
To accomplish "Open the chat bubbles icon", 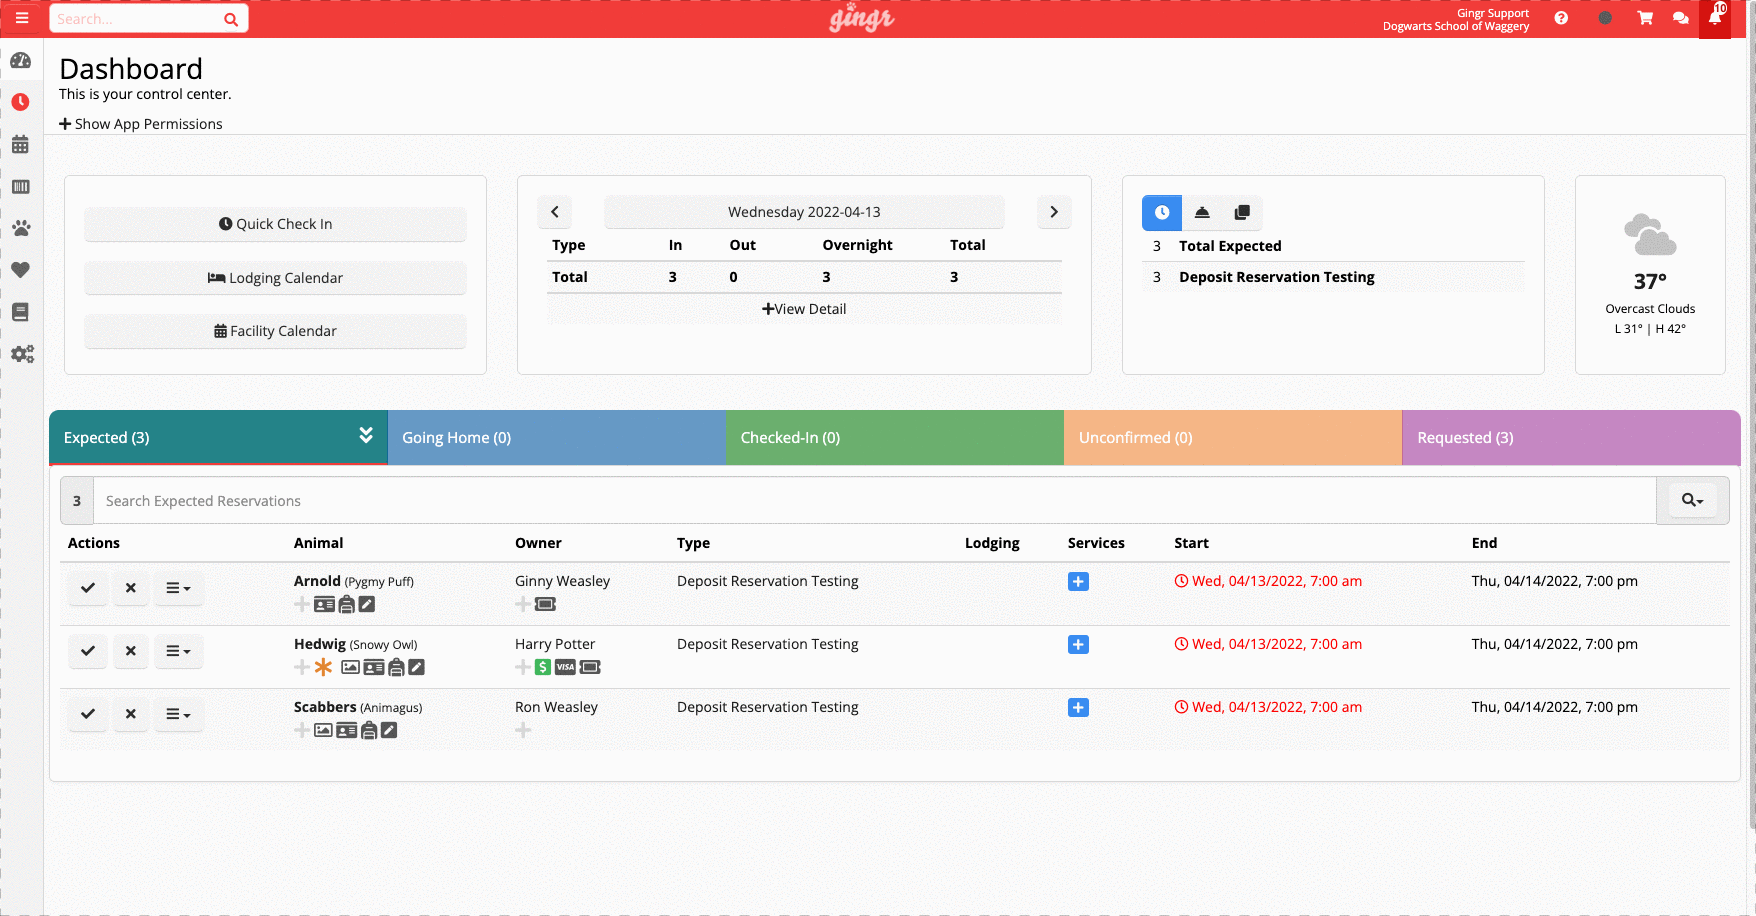I will [x=1681, y=18].
